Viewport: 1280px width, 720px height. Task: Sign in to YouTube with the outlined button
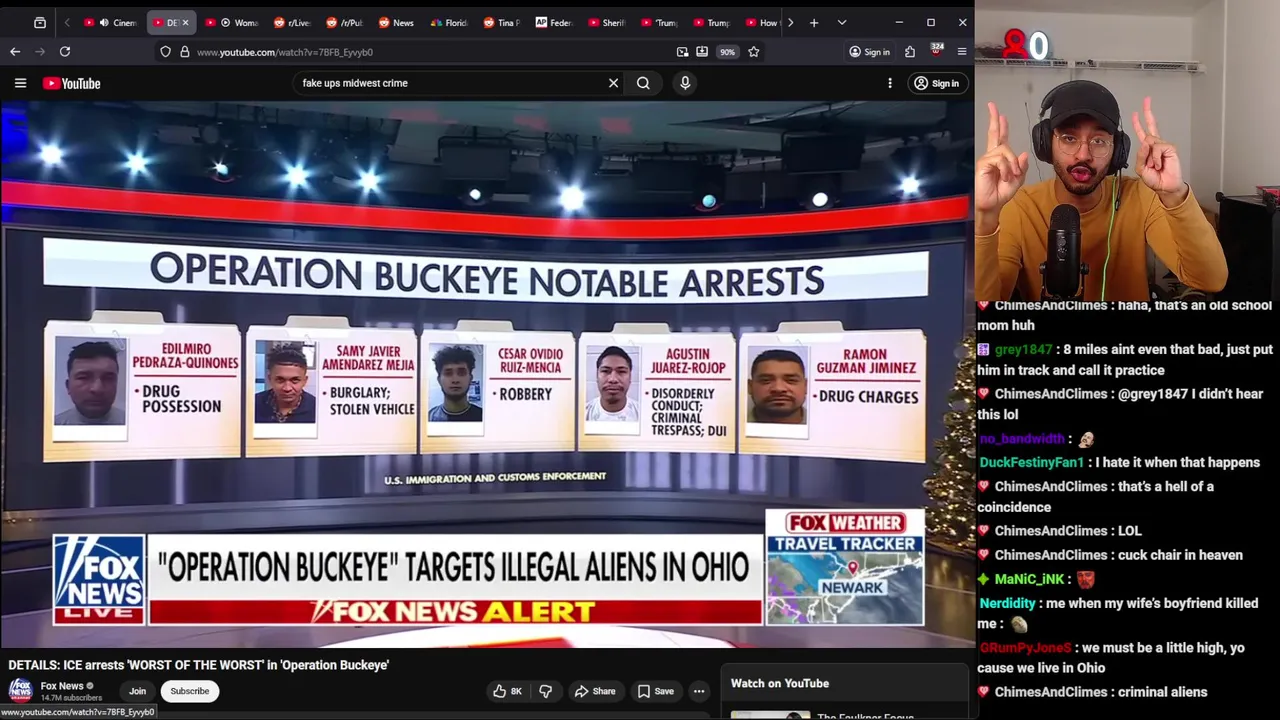tap(936, 83)
